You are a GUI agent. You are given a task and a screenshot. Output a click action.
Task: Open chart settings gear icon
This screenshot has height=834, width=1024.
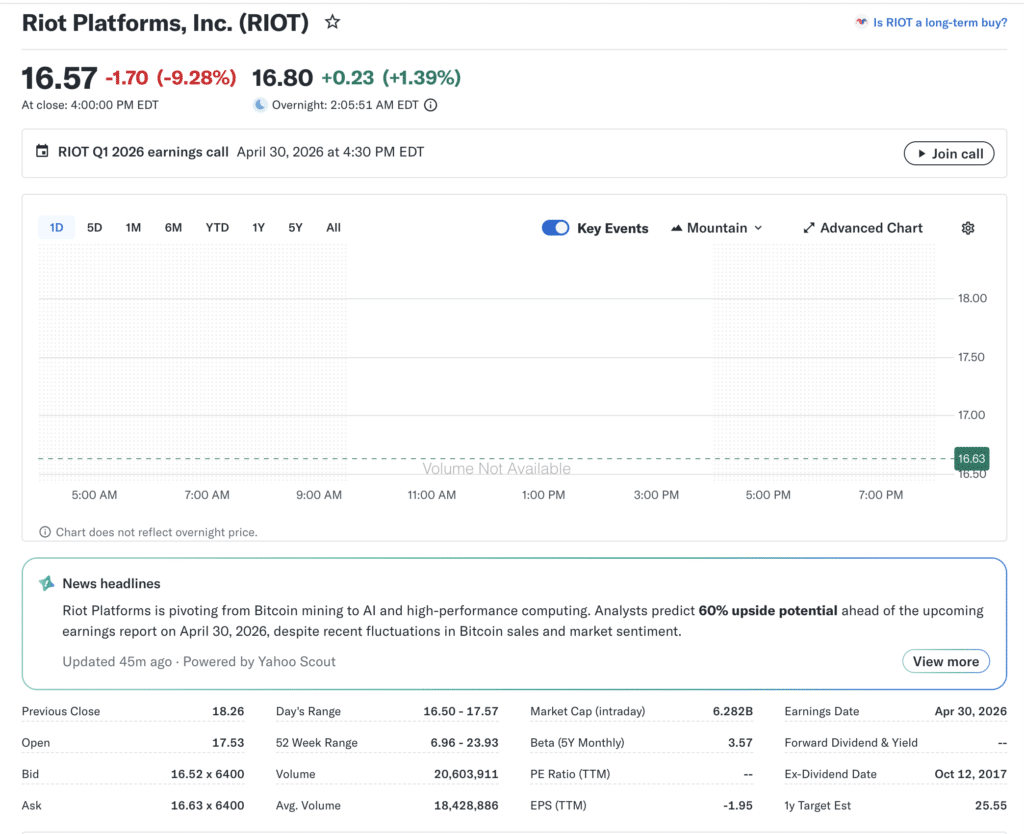967,228
